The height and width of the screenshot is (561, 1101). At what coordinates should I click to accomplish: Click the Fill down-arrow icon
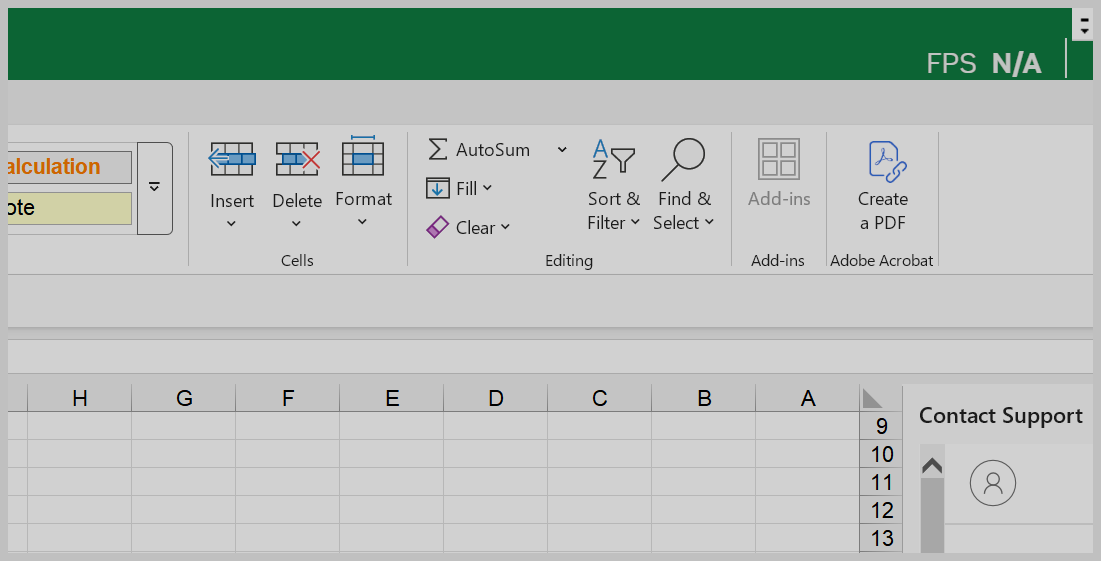[x=437, y=188]
